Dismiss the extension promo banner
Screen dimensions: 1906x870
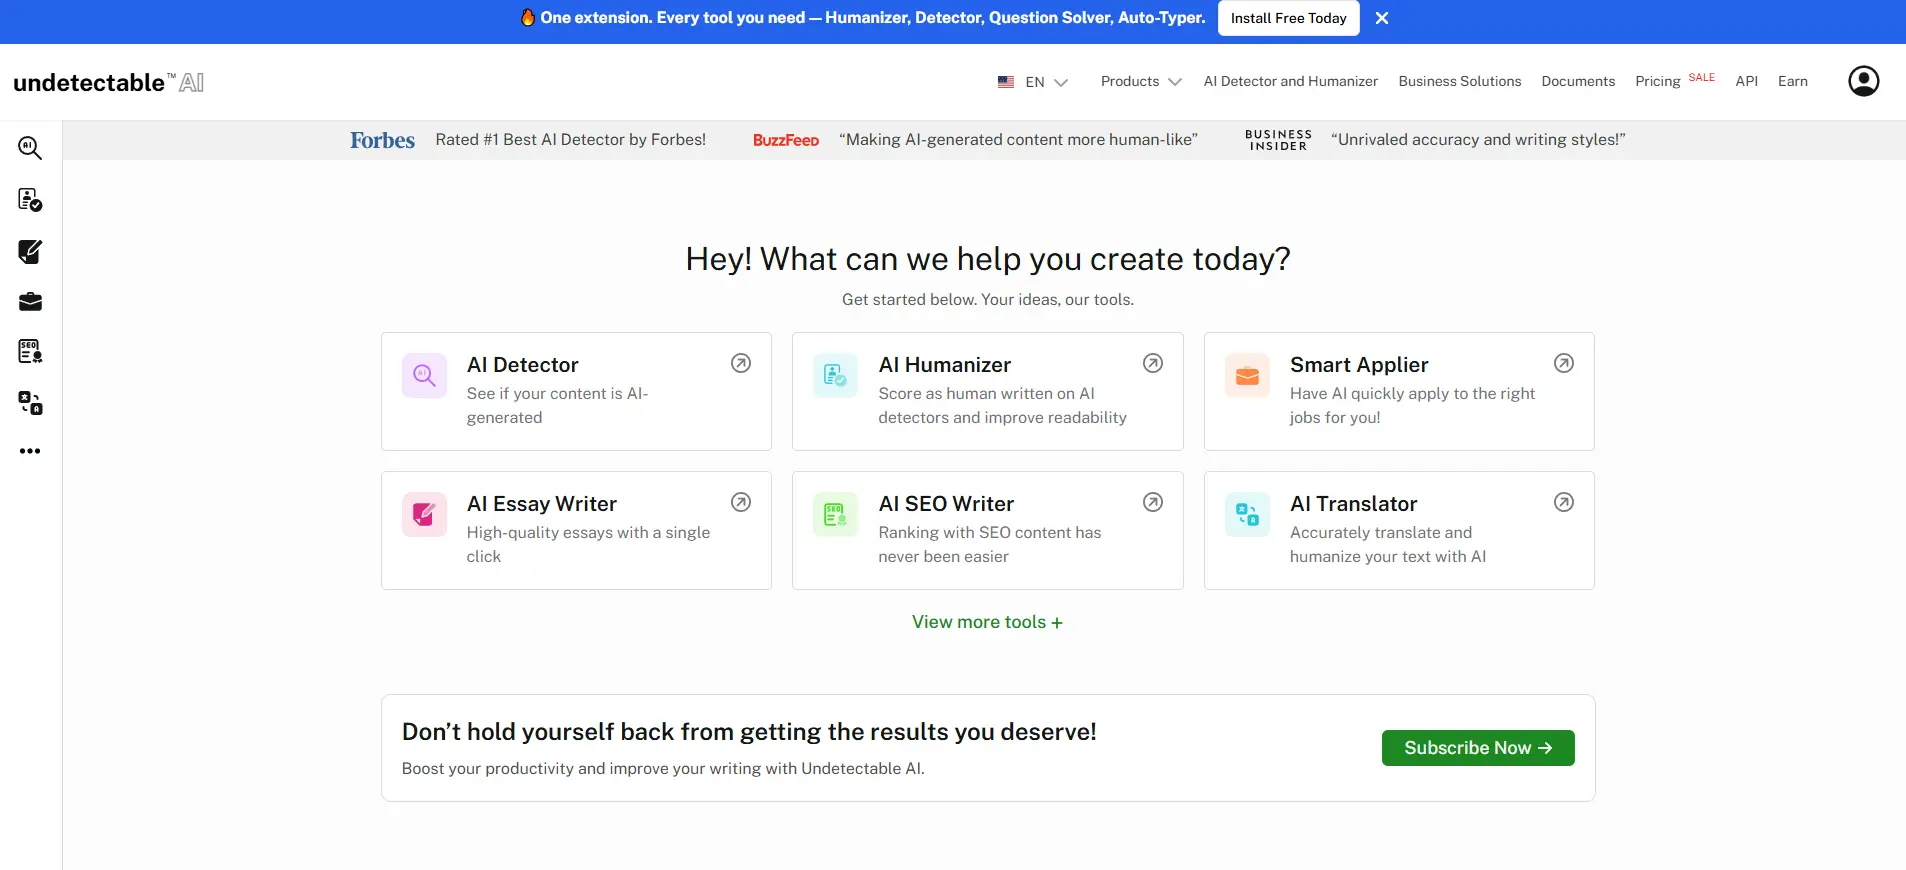pyautogui.click(x=1382, y=18)
